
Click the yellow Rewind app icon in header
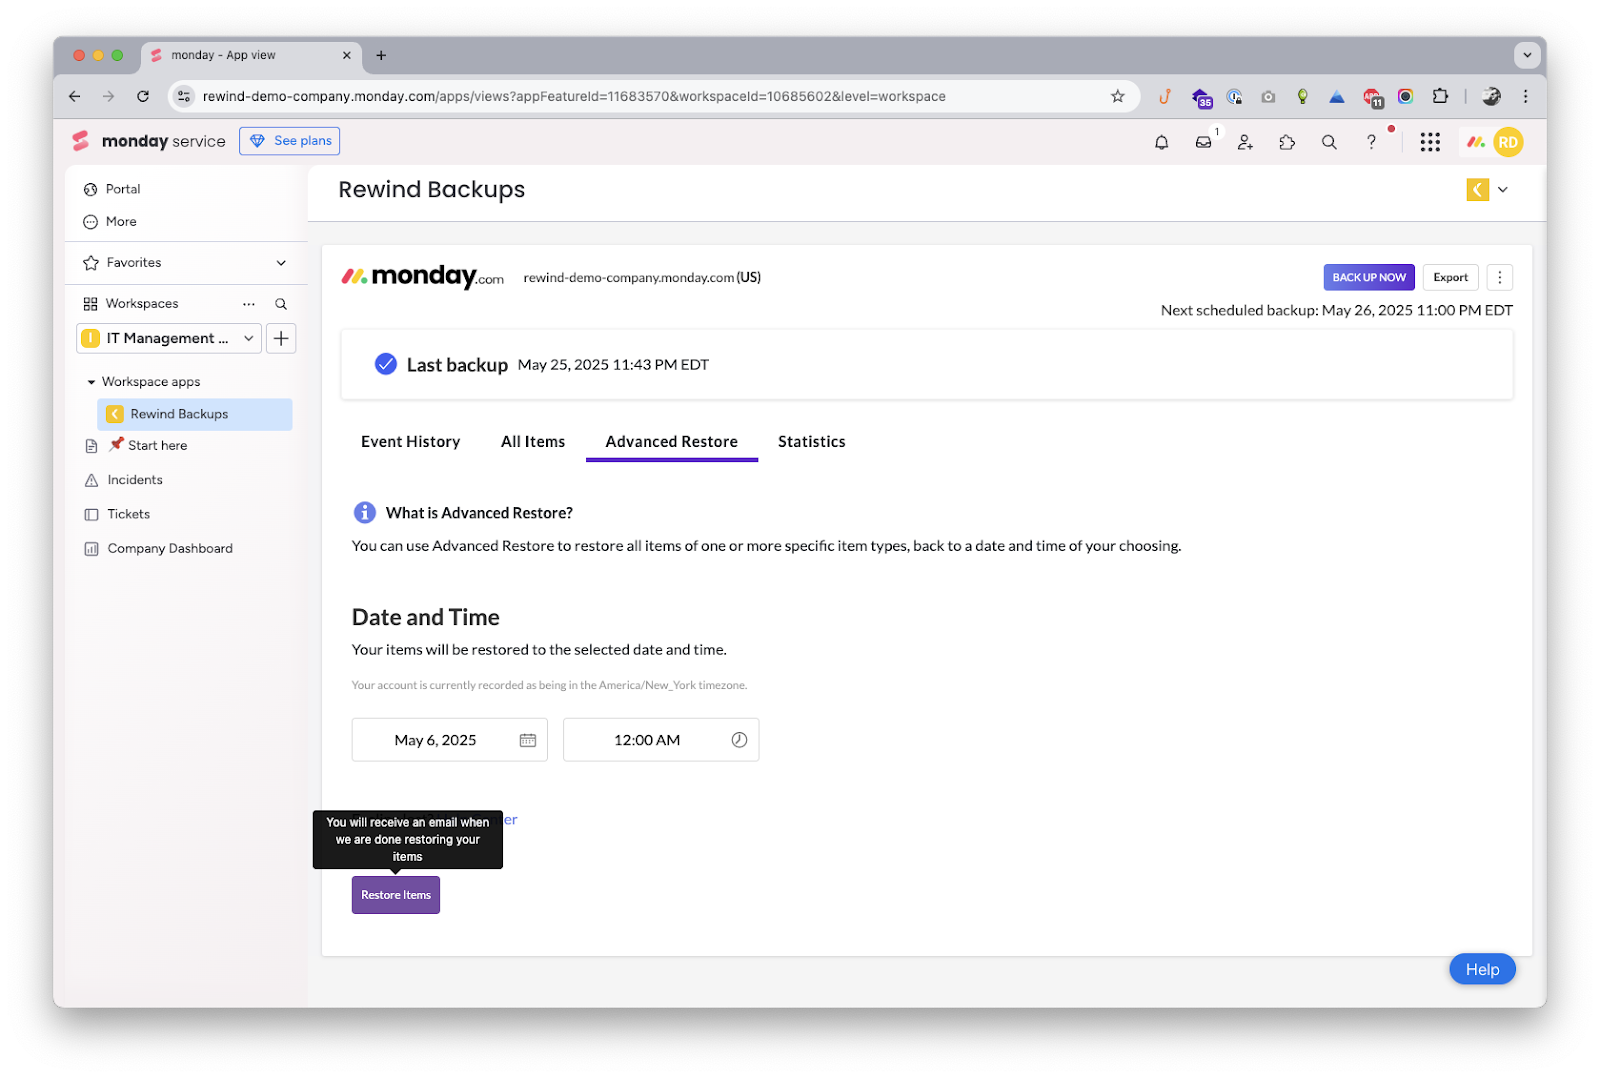[1477, 189]
